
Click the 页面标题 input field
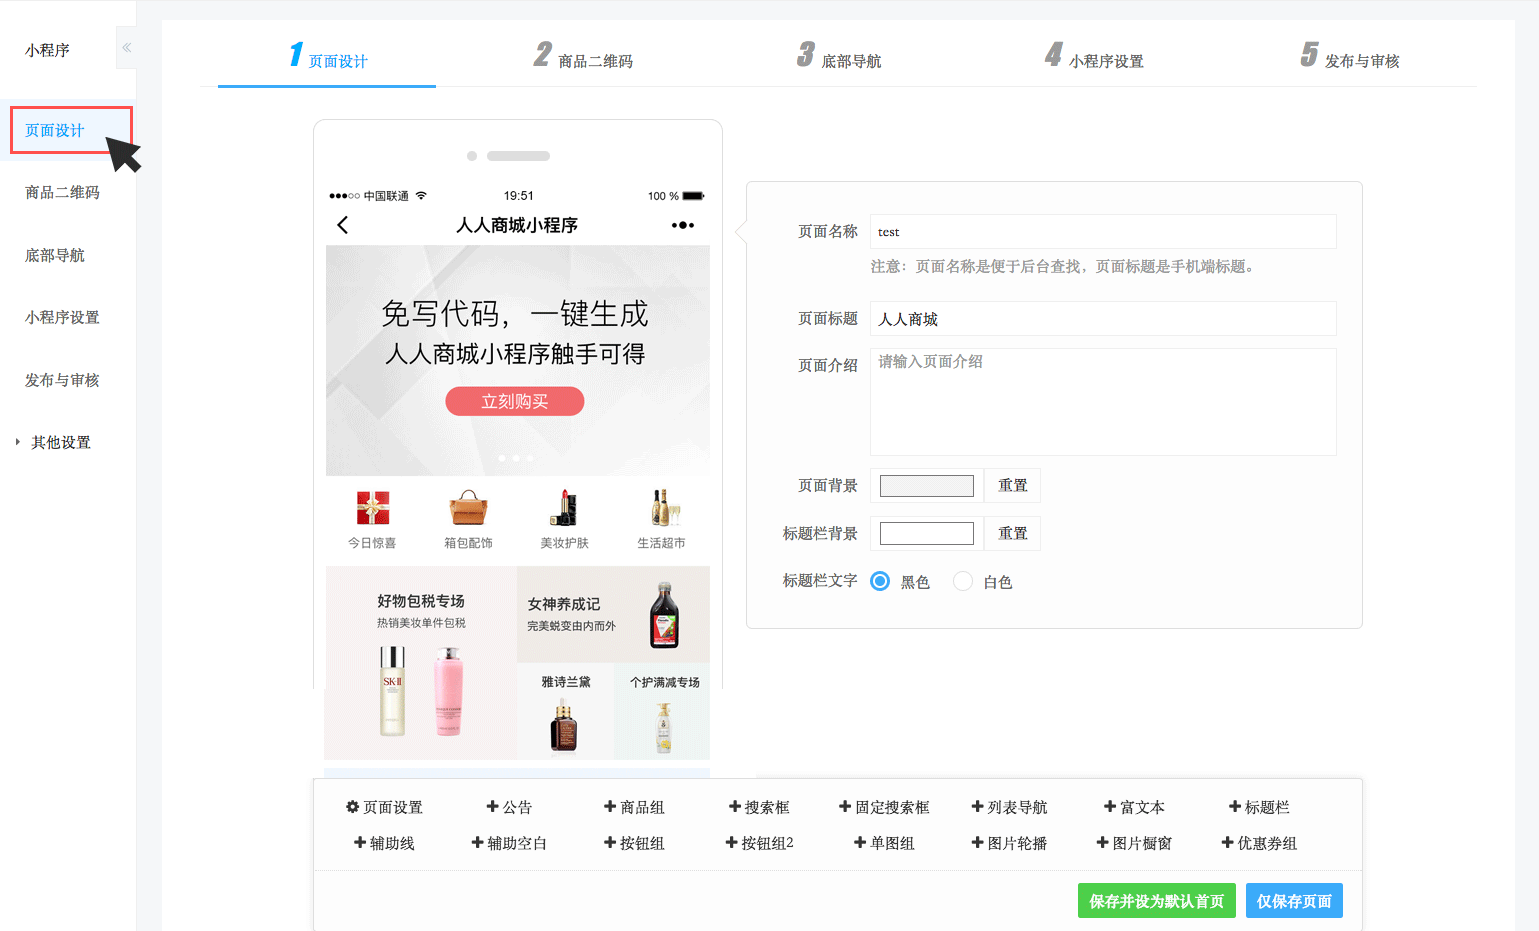coord(1102,319)
